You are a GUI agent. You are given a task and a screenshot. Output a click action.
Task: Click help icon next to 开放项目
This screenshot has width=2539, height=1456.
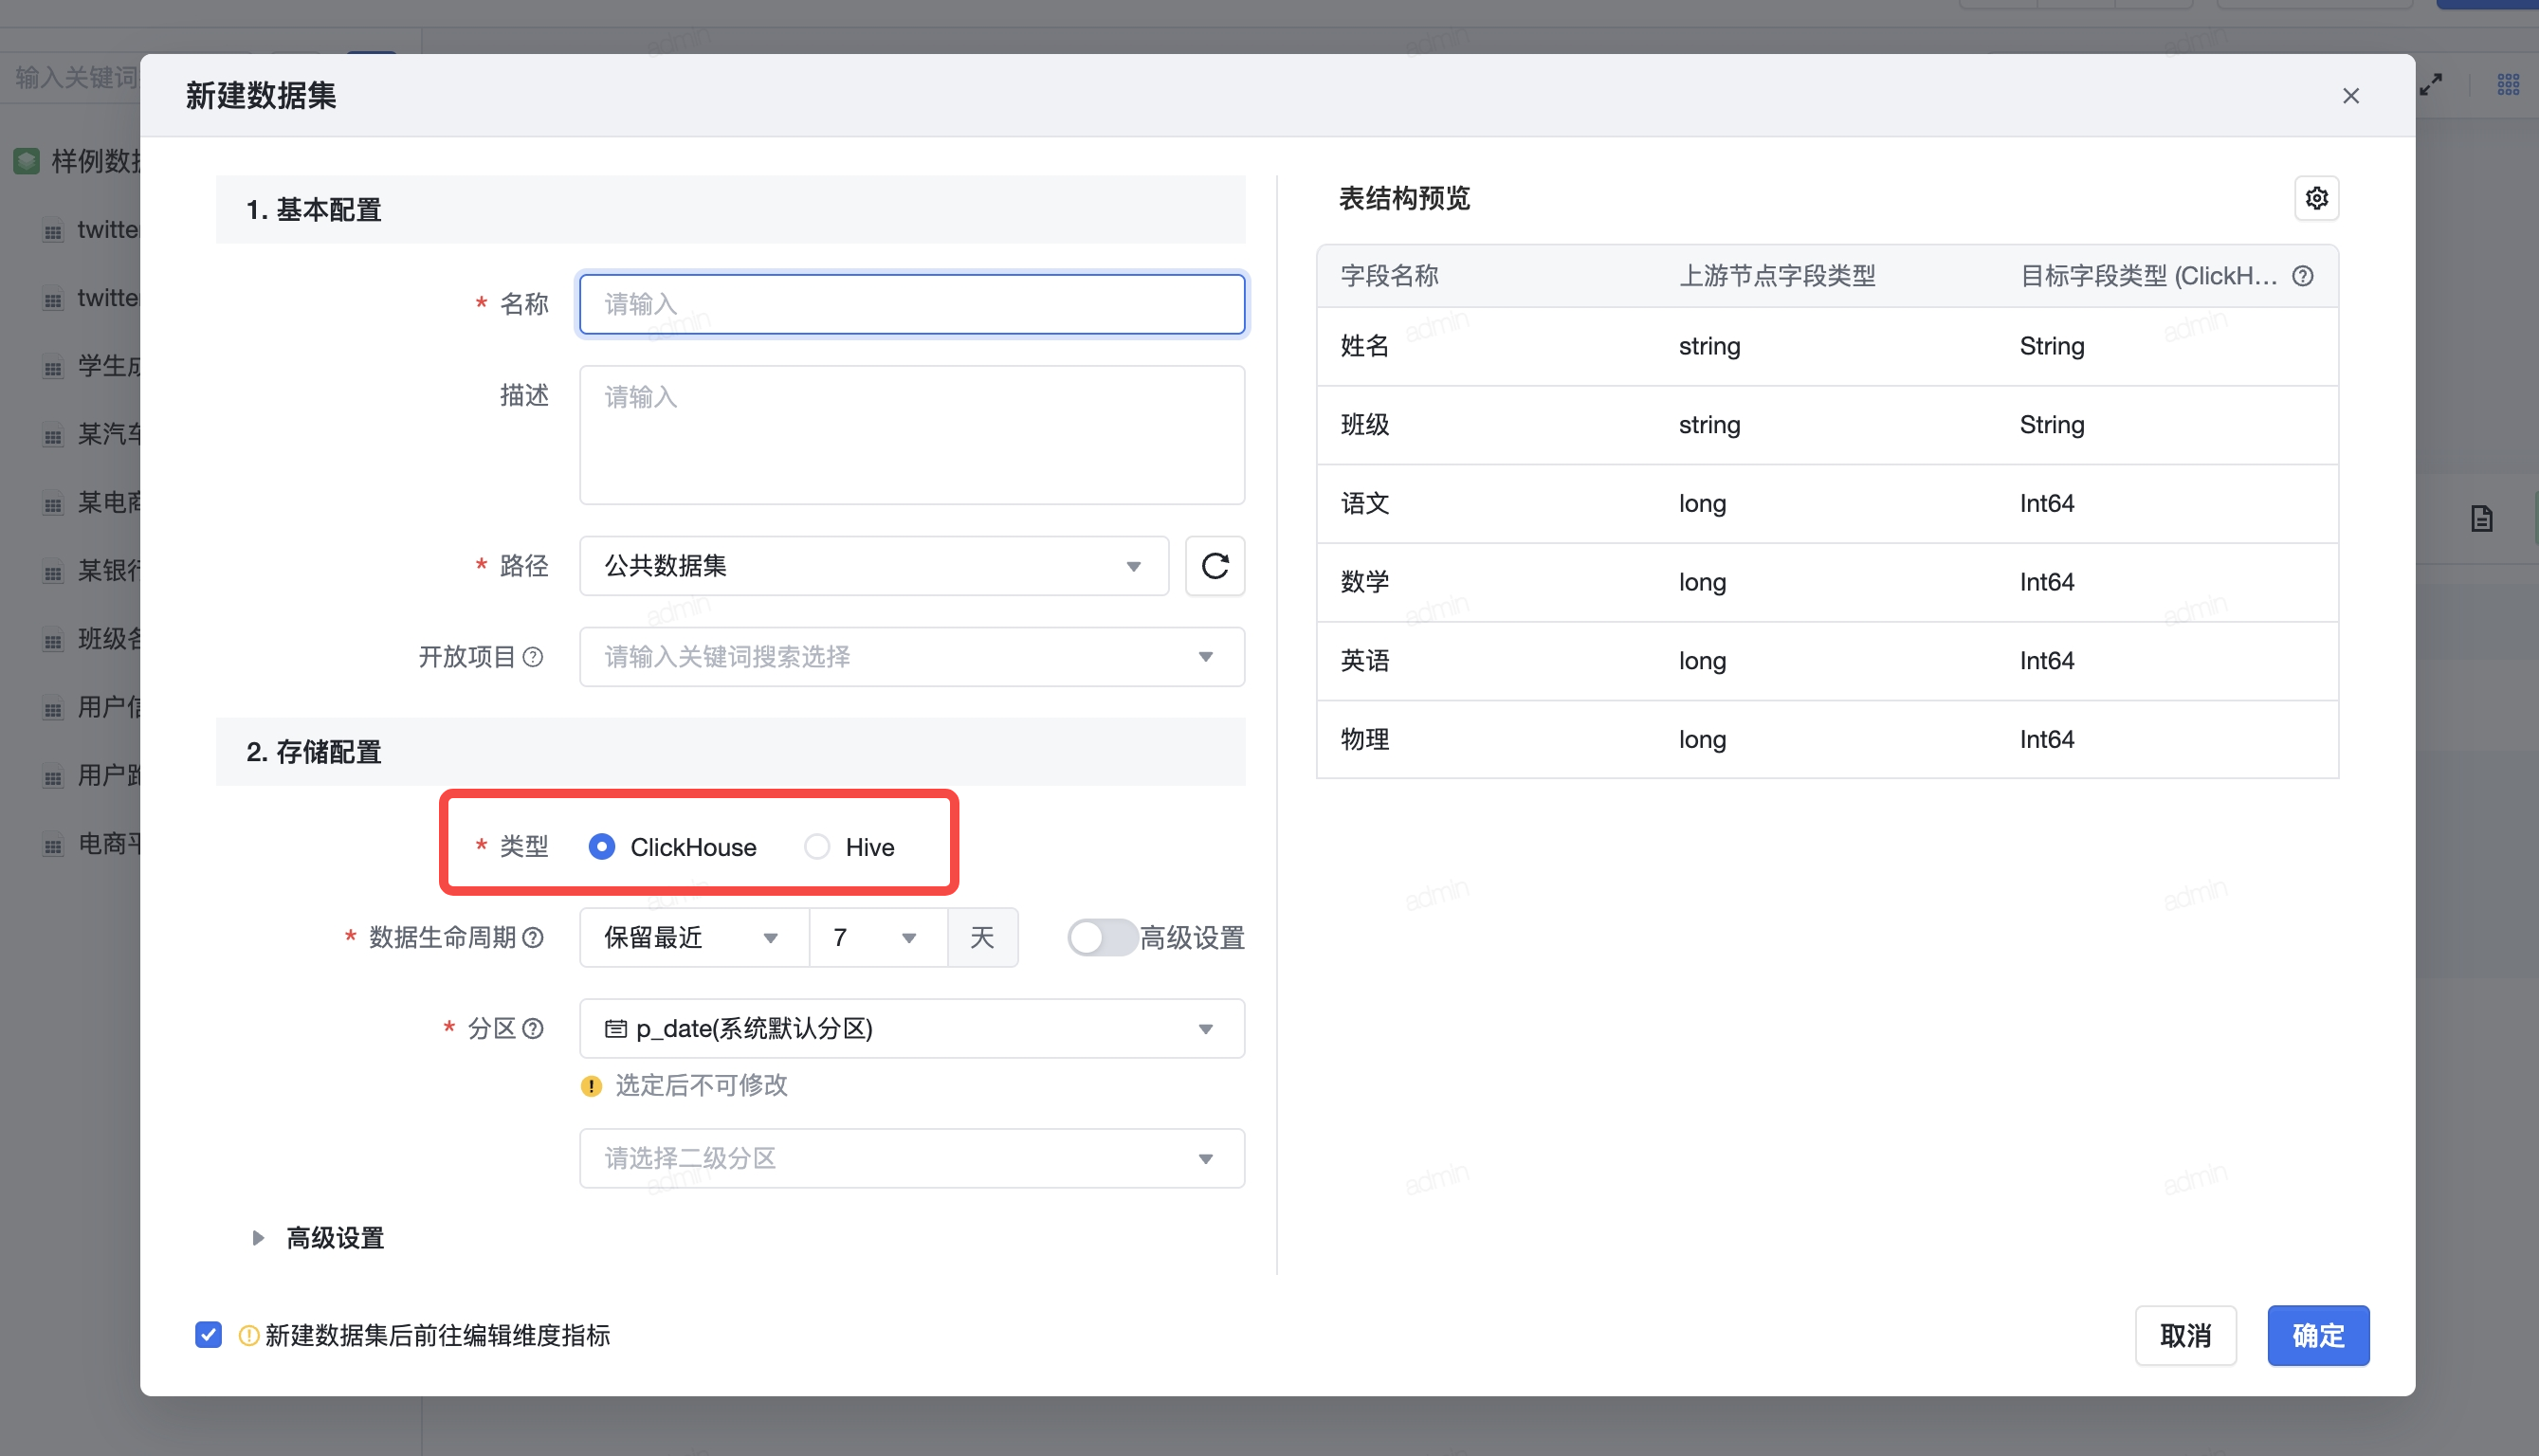tap(533, 657)
